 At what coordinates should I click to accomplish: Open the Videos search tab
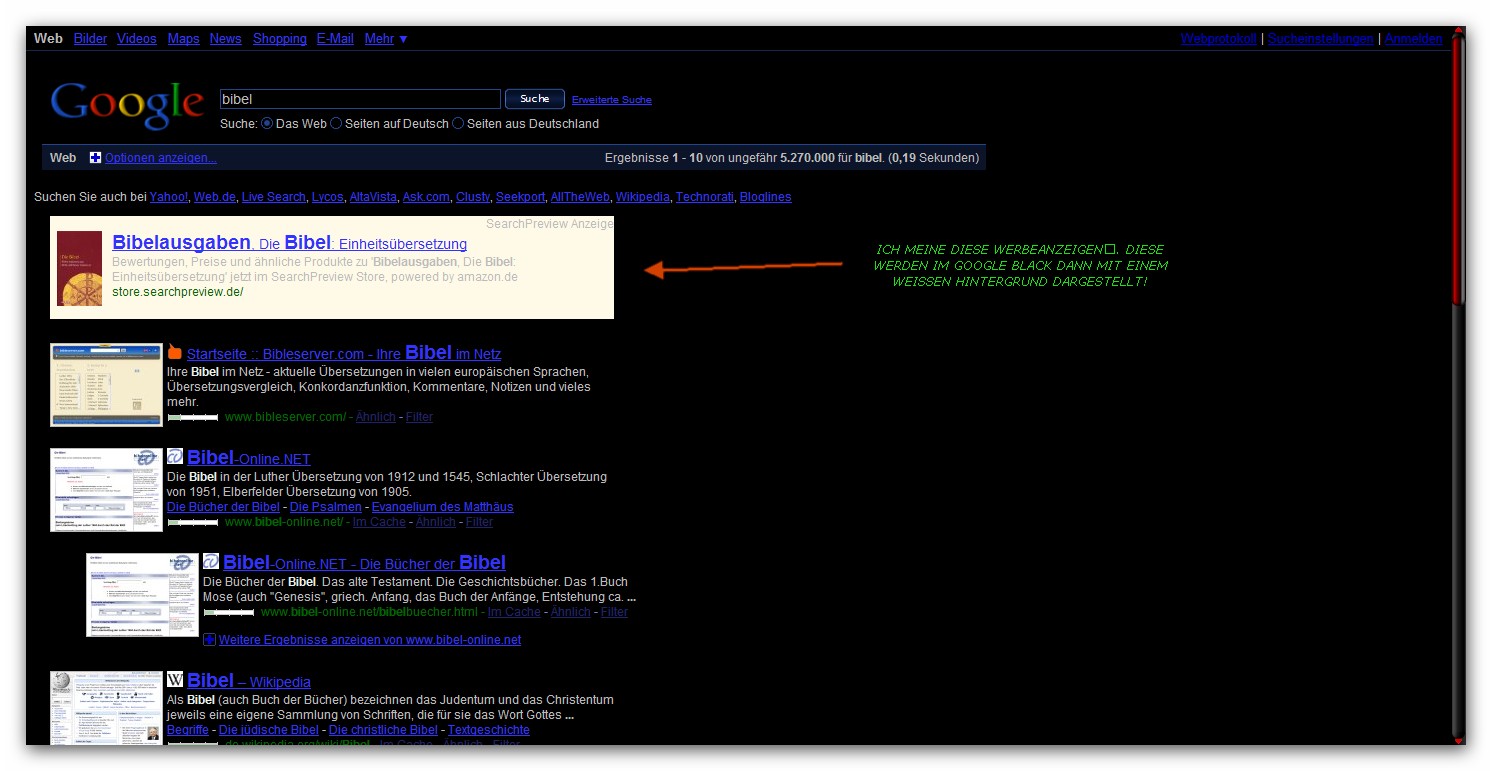[137, 39]
